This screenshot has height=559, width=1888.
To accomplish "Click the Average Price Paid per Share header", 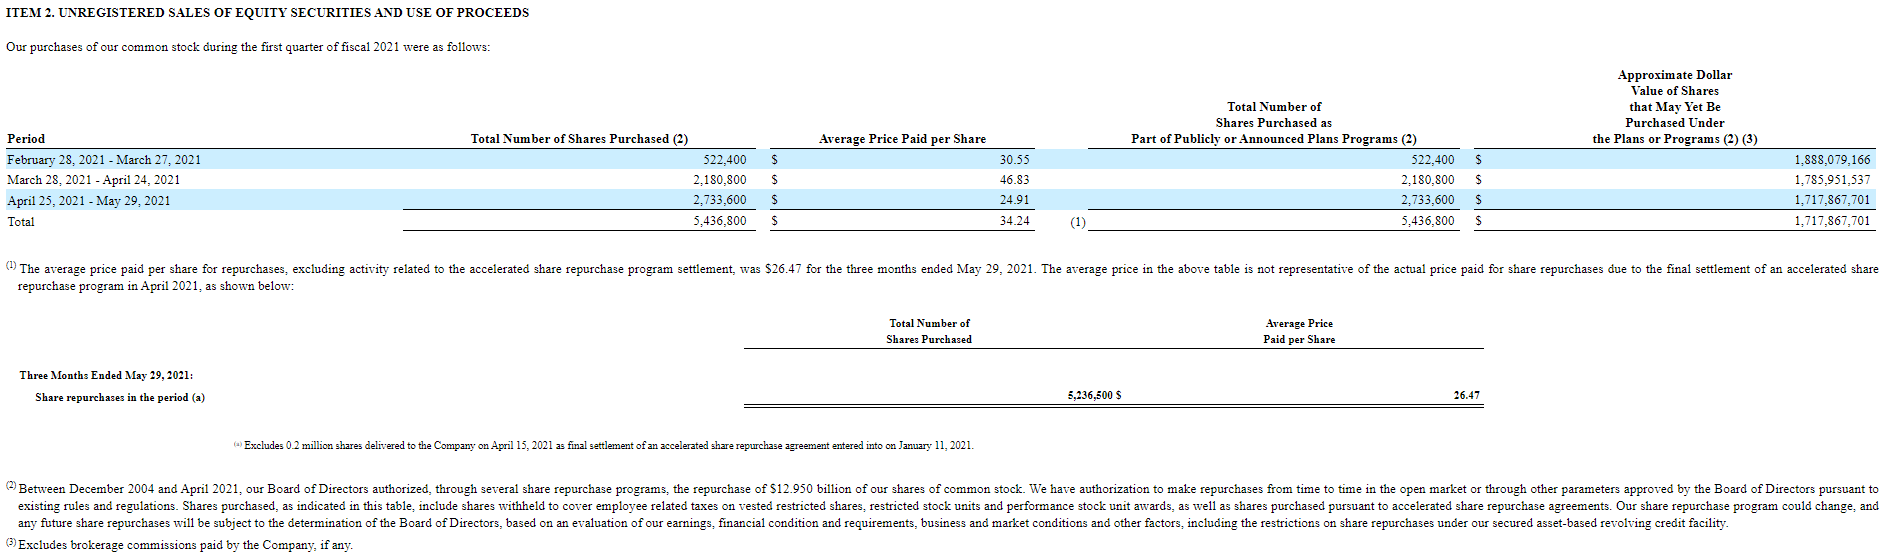I will [902, 139].
